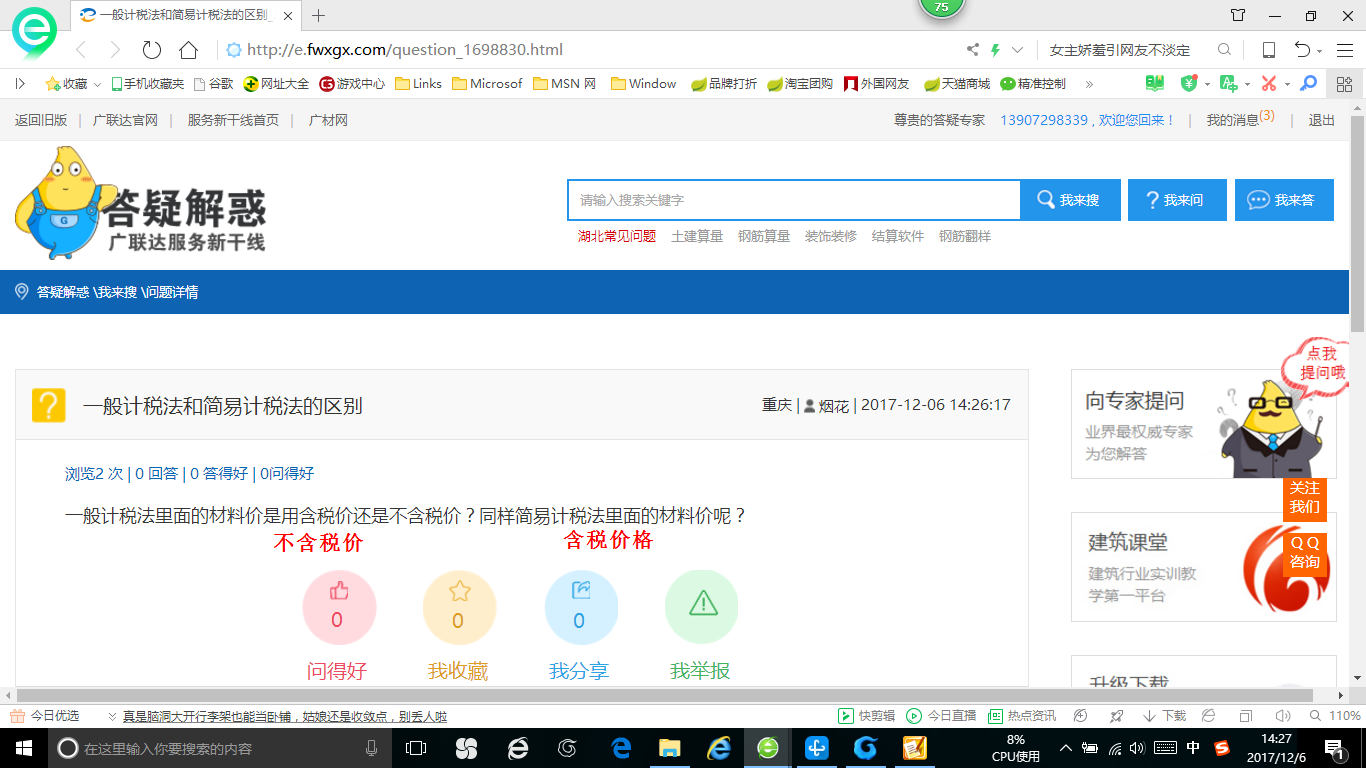Open 服务新干线首页
Image resolution: width=1366 pixels, height=768 pixels.
(233, 120)
